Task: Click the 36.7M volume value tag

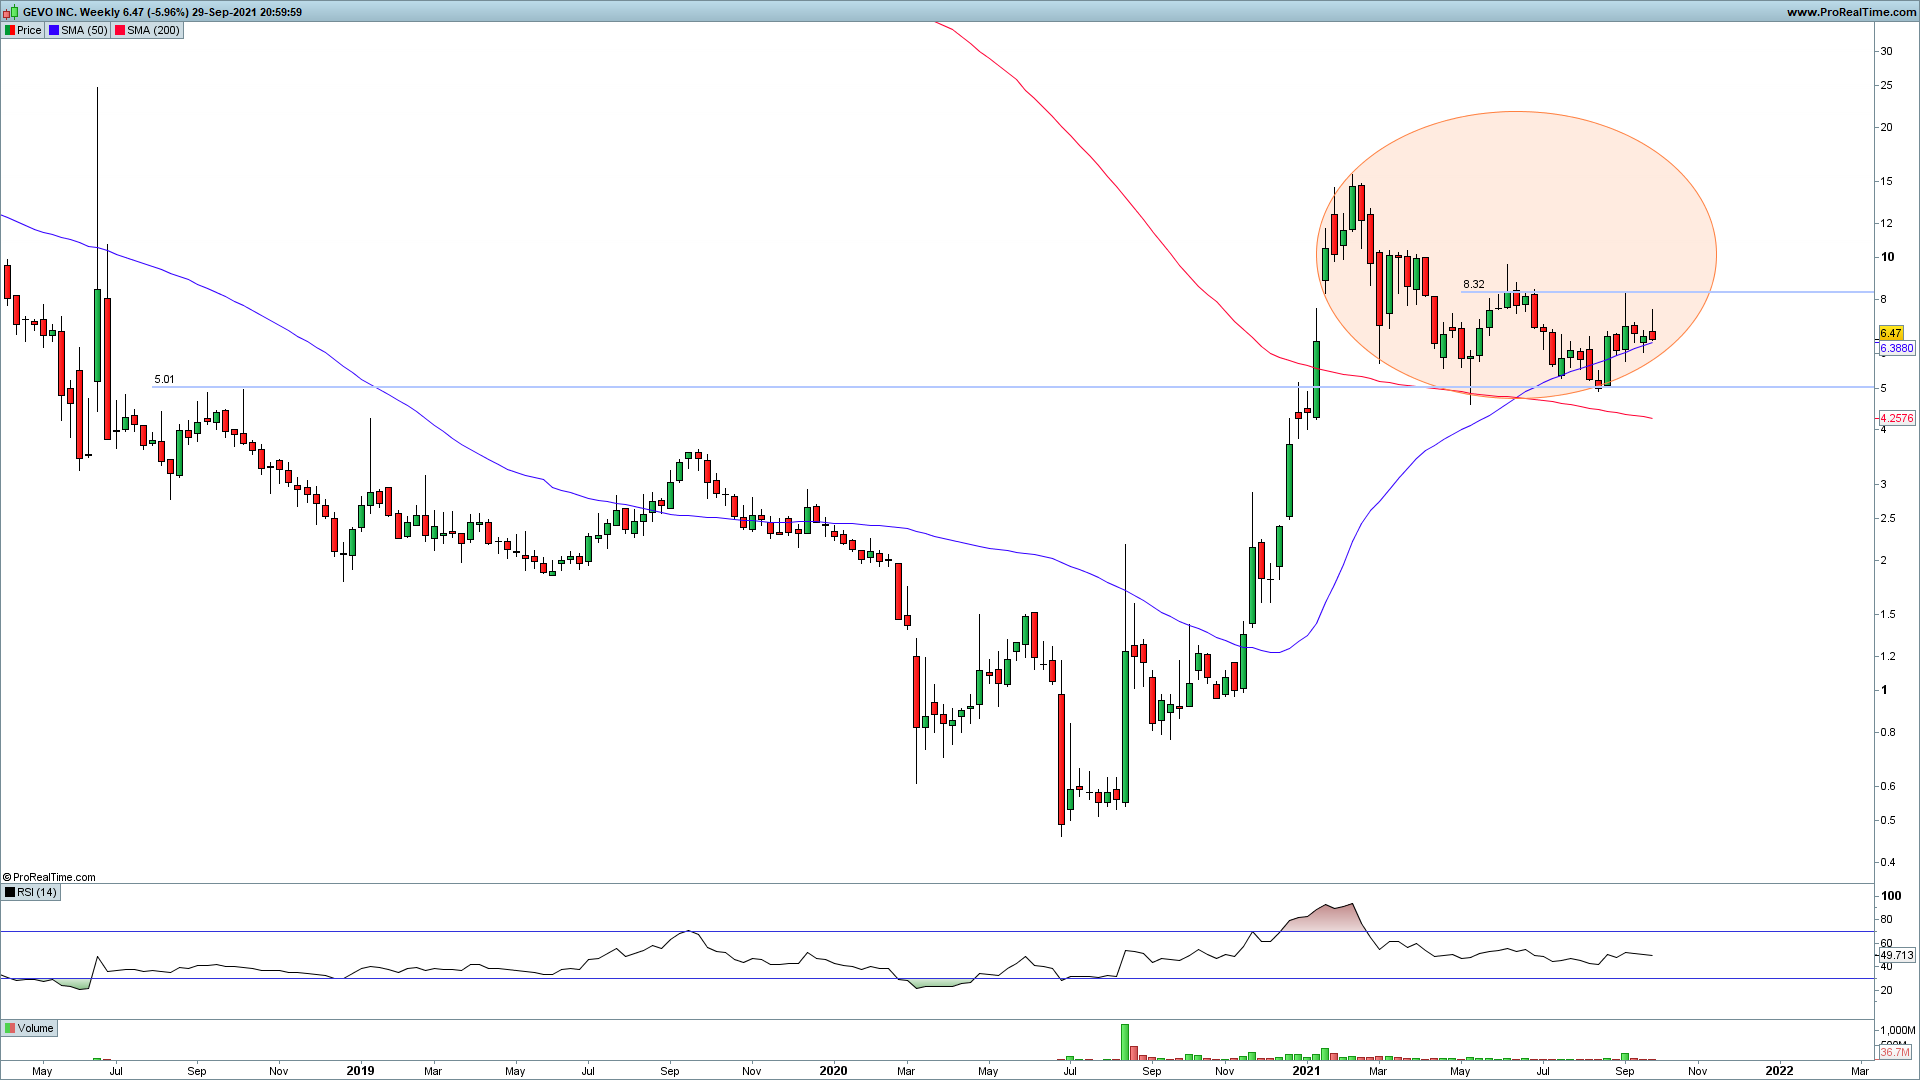Action: 1895,1052
